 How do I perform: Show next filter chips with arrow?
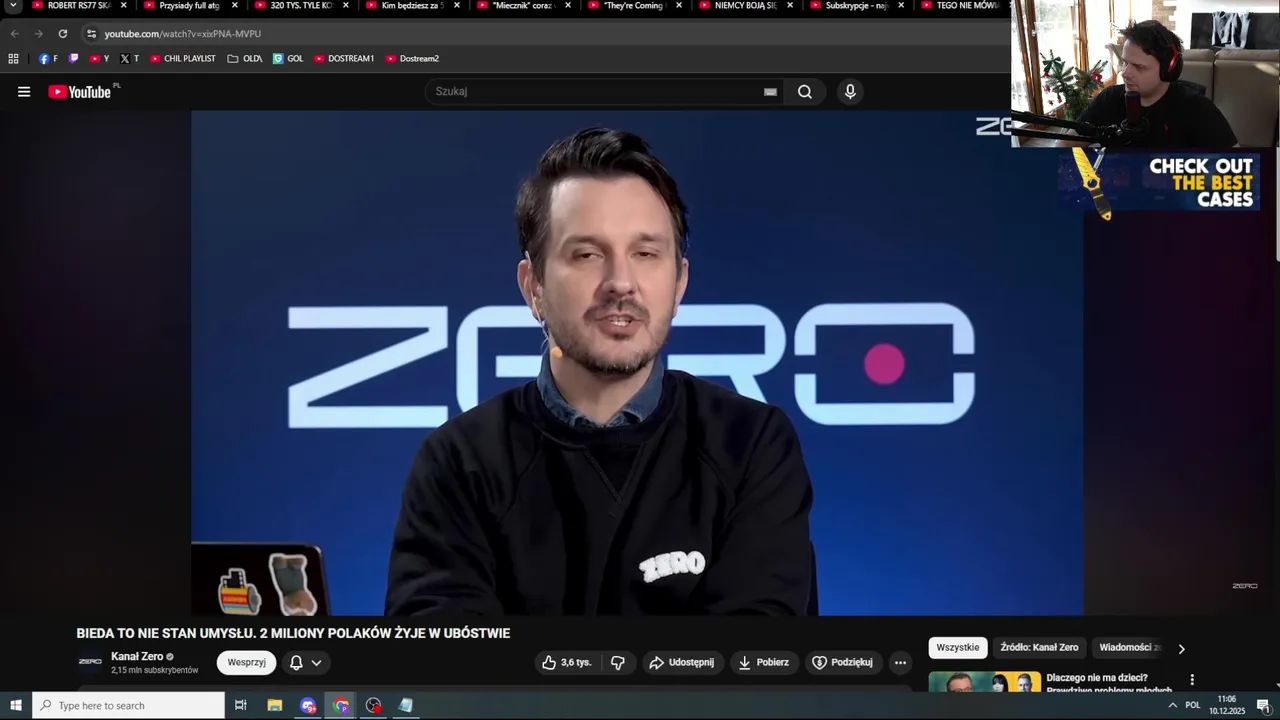(1181, 648)
